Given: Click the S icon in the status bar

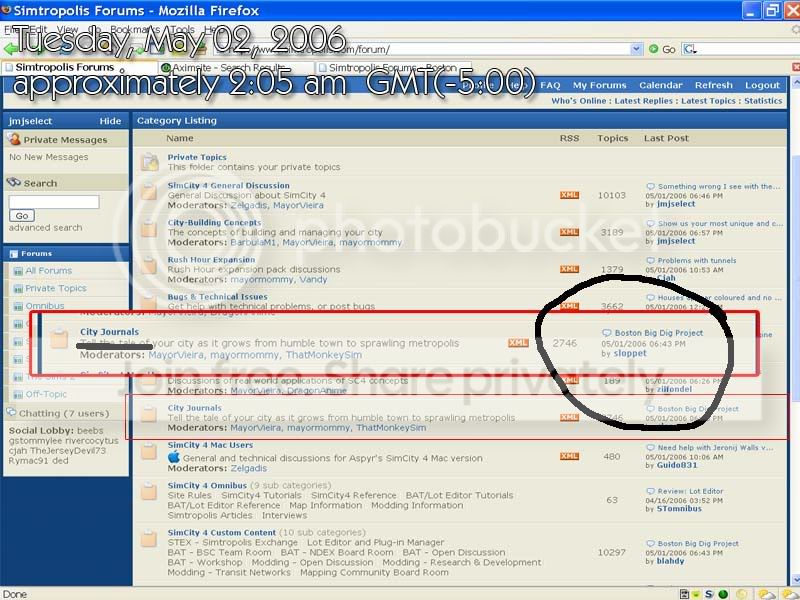Looking at the screenshot, I should tap(709, 594).
